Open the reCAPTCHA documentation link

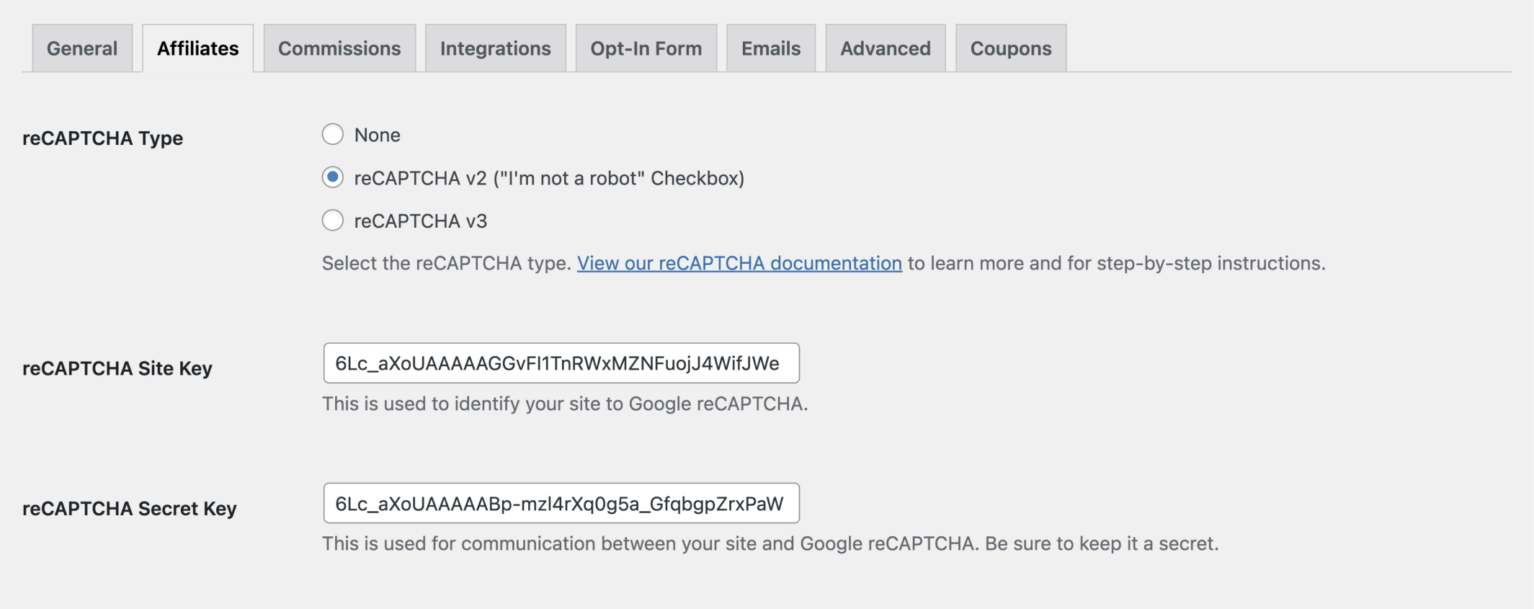click(x=738, y=263)
